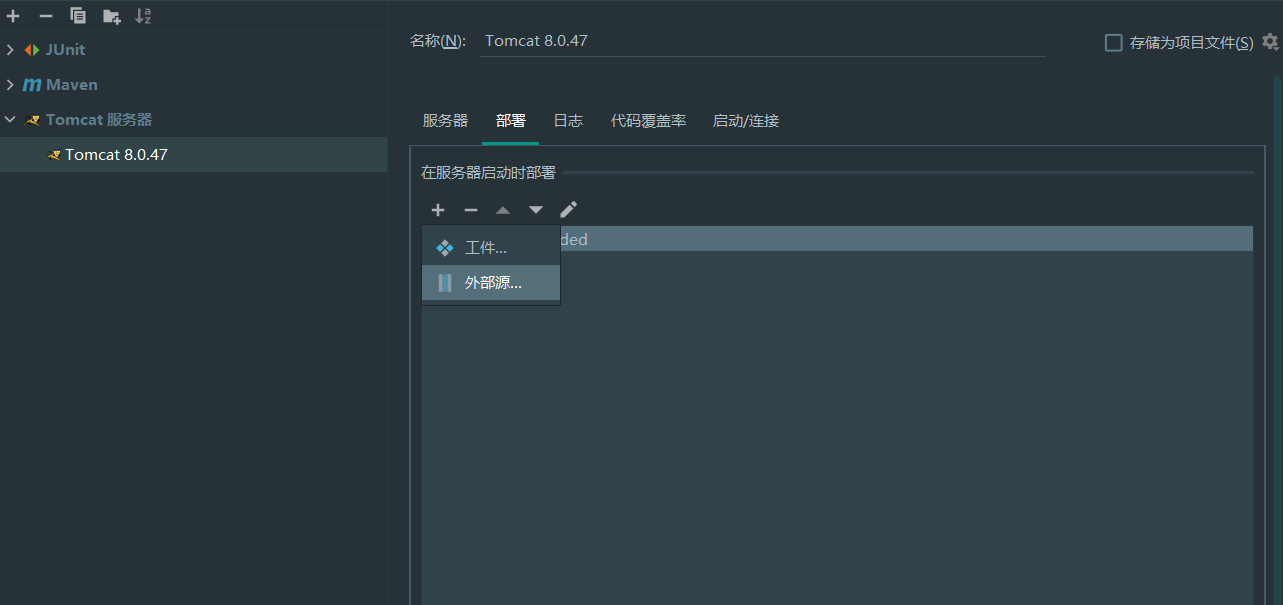
Task: Enable 存储为项目文件 checkbox
Action: (1113, 42)
